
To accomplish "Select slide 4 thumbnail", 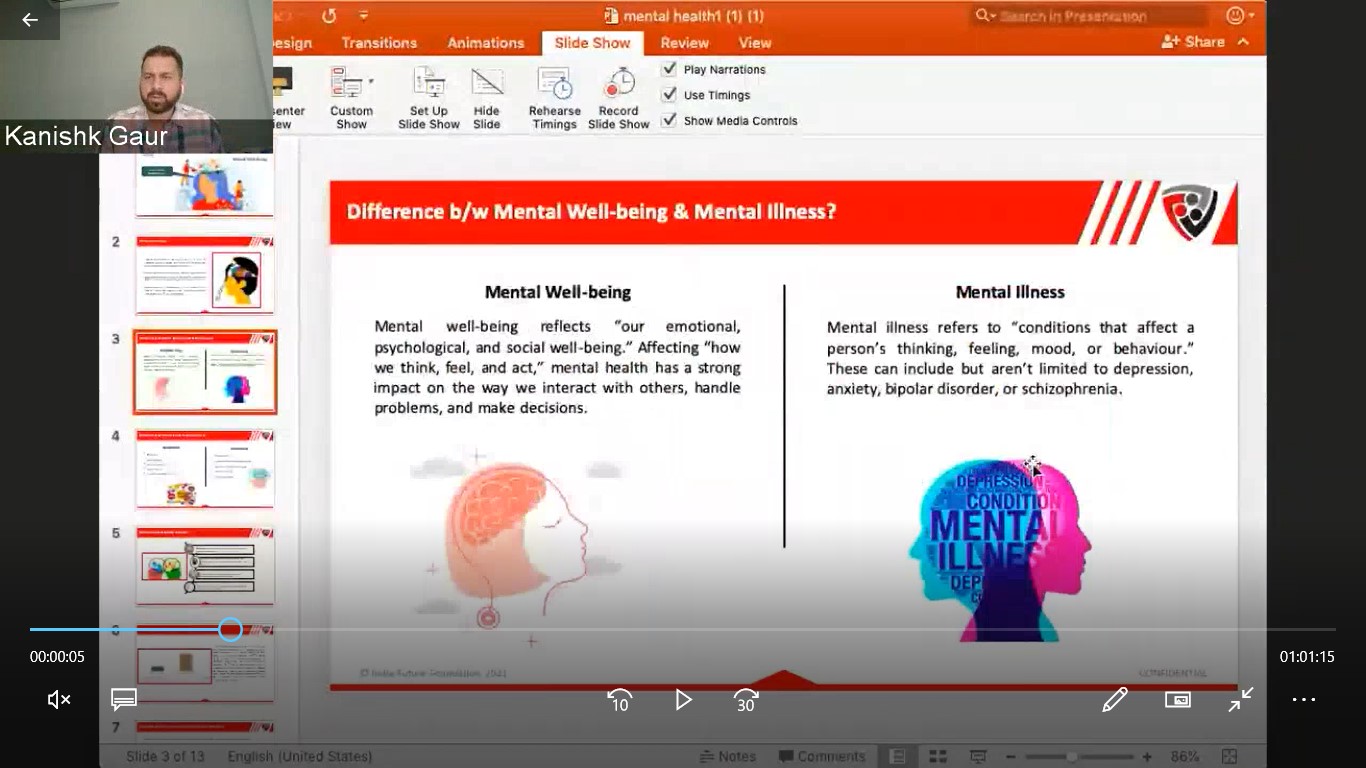I will 205,469.
